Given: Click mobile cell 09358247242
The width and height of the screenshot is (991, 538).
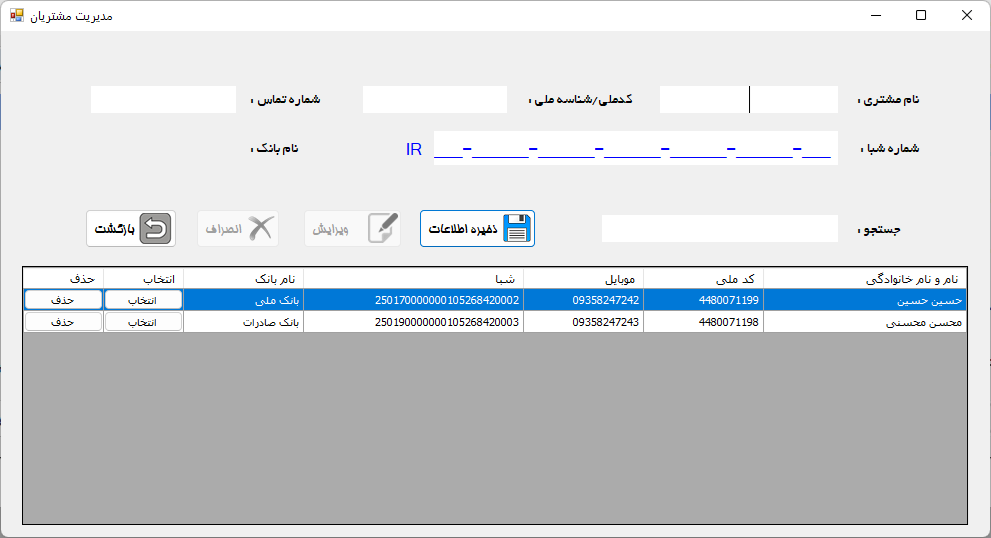Looking at the screenshot, I should click(x=583, y=300).
